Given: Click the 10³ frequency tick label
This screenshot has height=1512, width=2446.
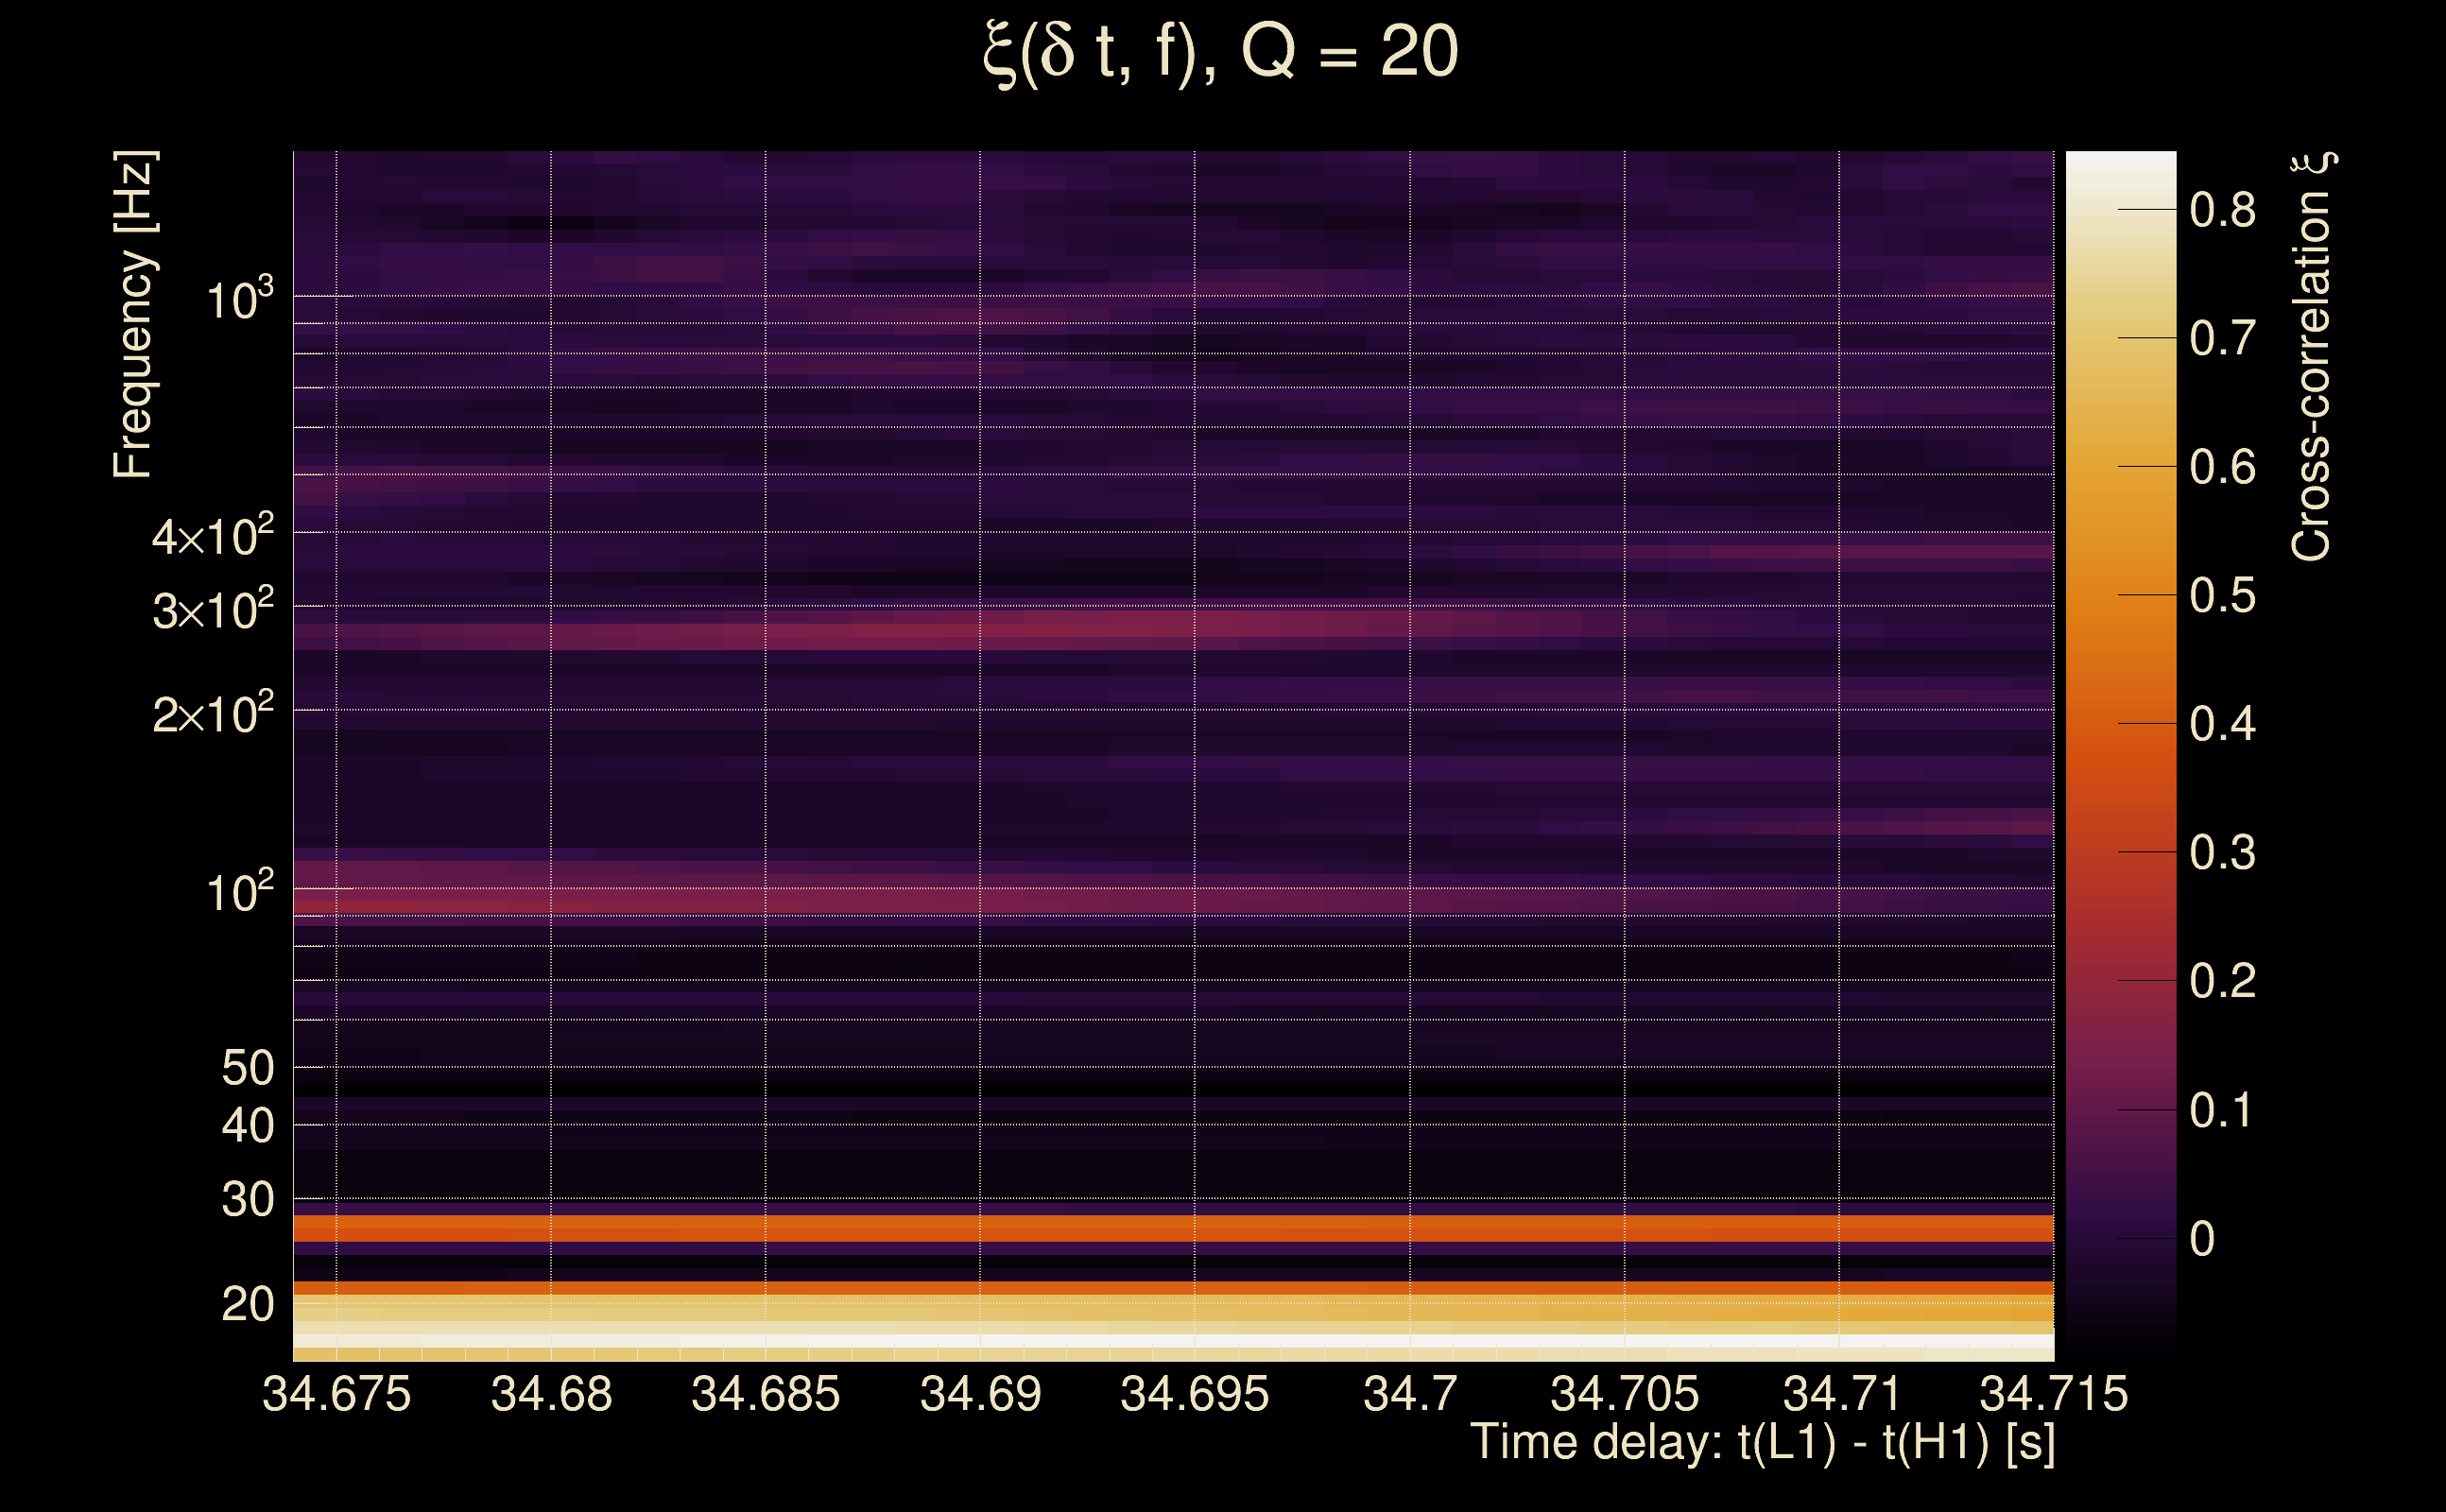Looking at the screenshot, I should pos(239,298).
